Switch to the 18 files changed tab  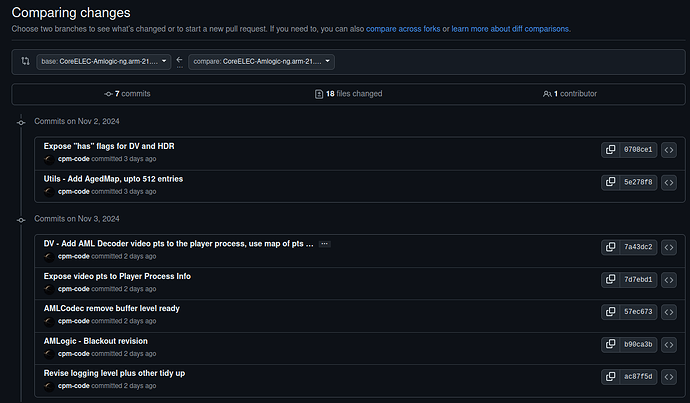click(348, 94)
